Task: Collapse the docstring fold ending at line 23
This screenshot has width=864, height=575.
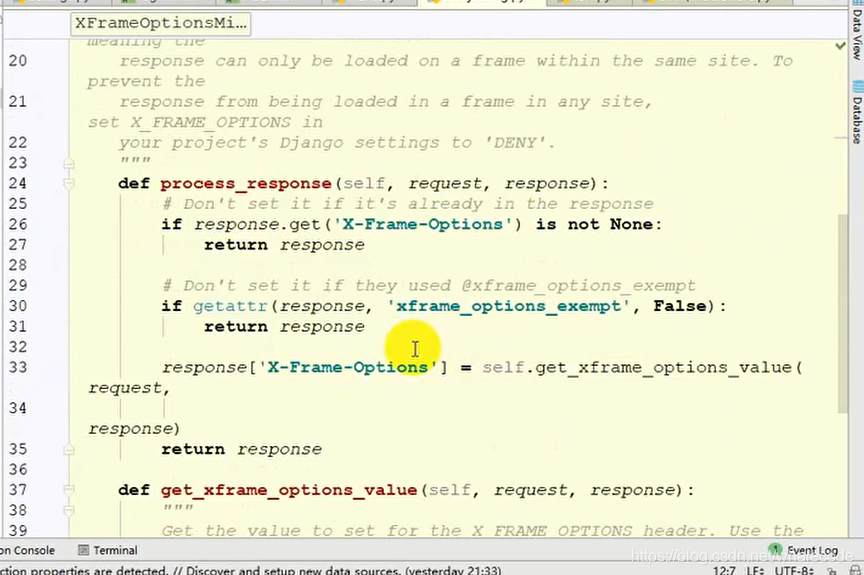Action: tap(69, 164)
